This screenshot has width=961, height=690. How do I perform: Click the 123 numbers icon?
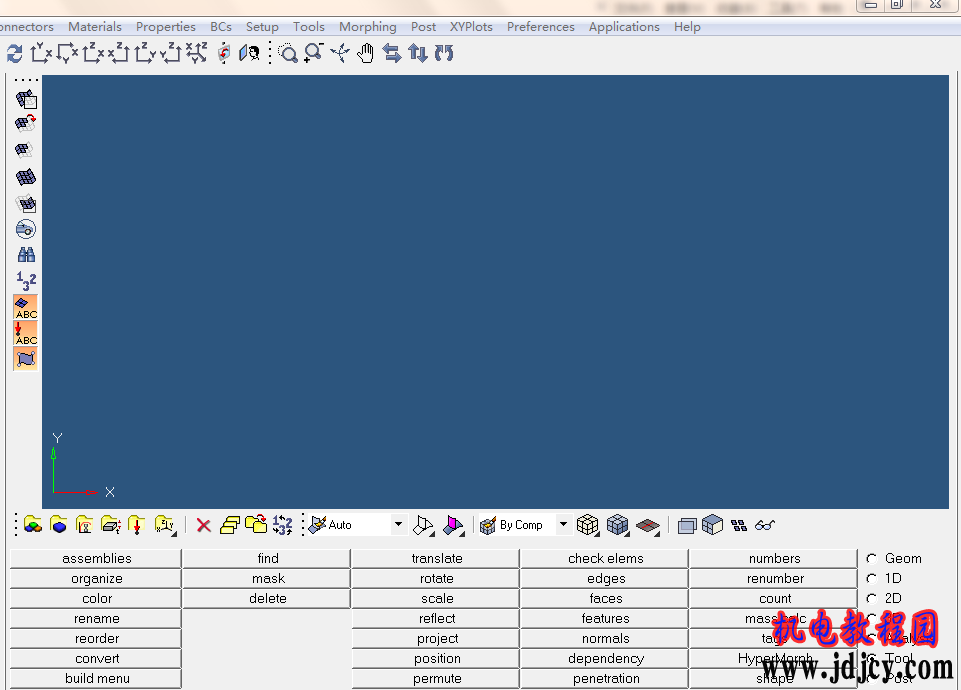pyautogui.click(x=26, y=281)
